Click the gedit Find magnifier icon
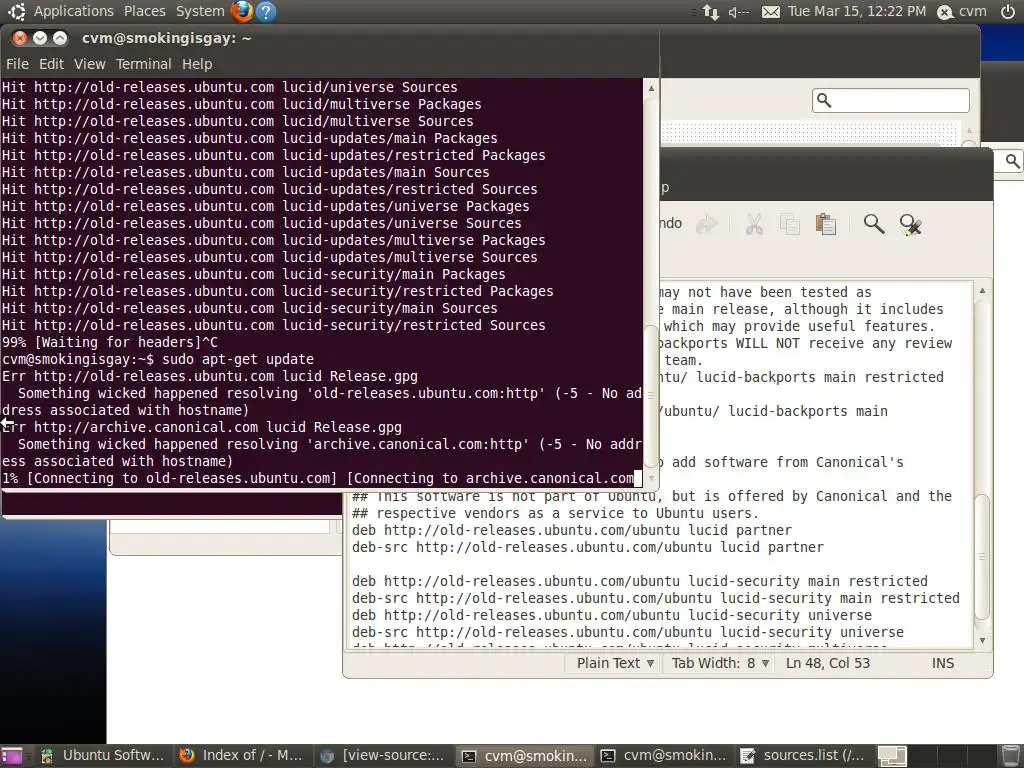Image resolution: width=1024 pixels, height=768 pixels. coord(874,224)
